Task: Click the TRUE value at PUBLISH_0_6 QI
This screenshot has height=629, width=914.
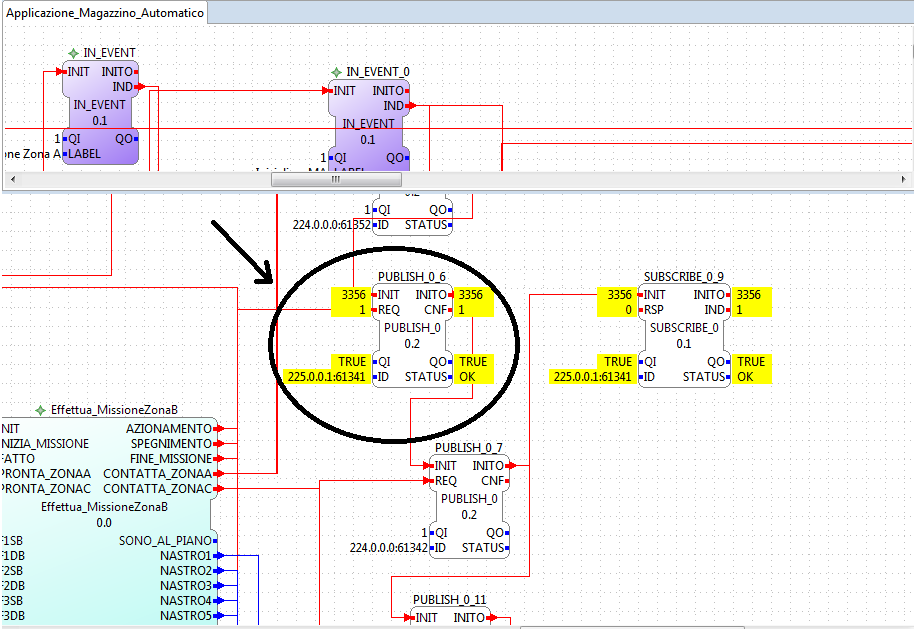Action: tap(352, 362)
